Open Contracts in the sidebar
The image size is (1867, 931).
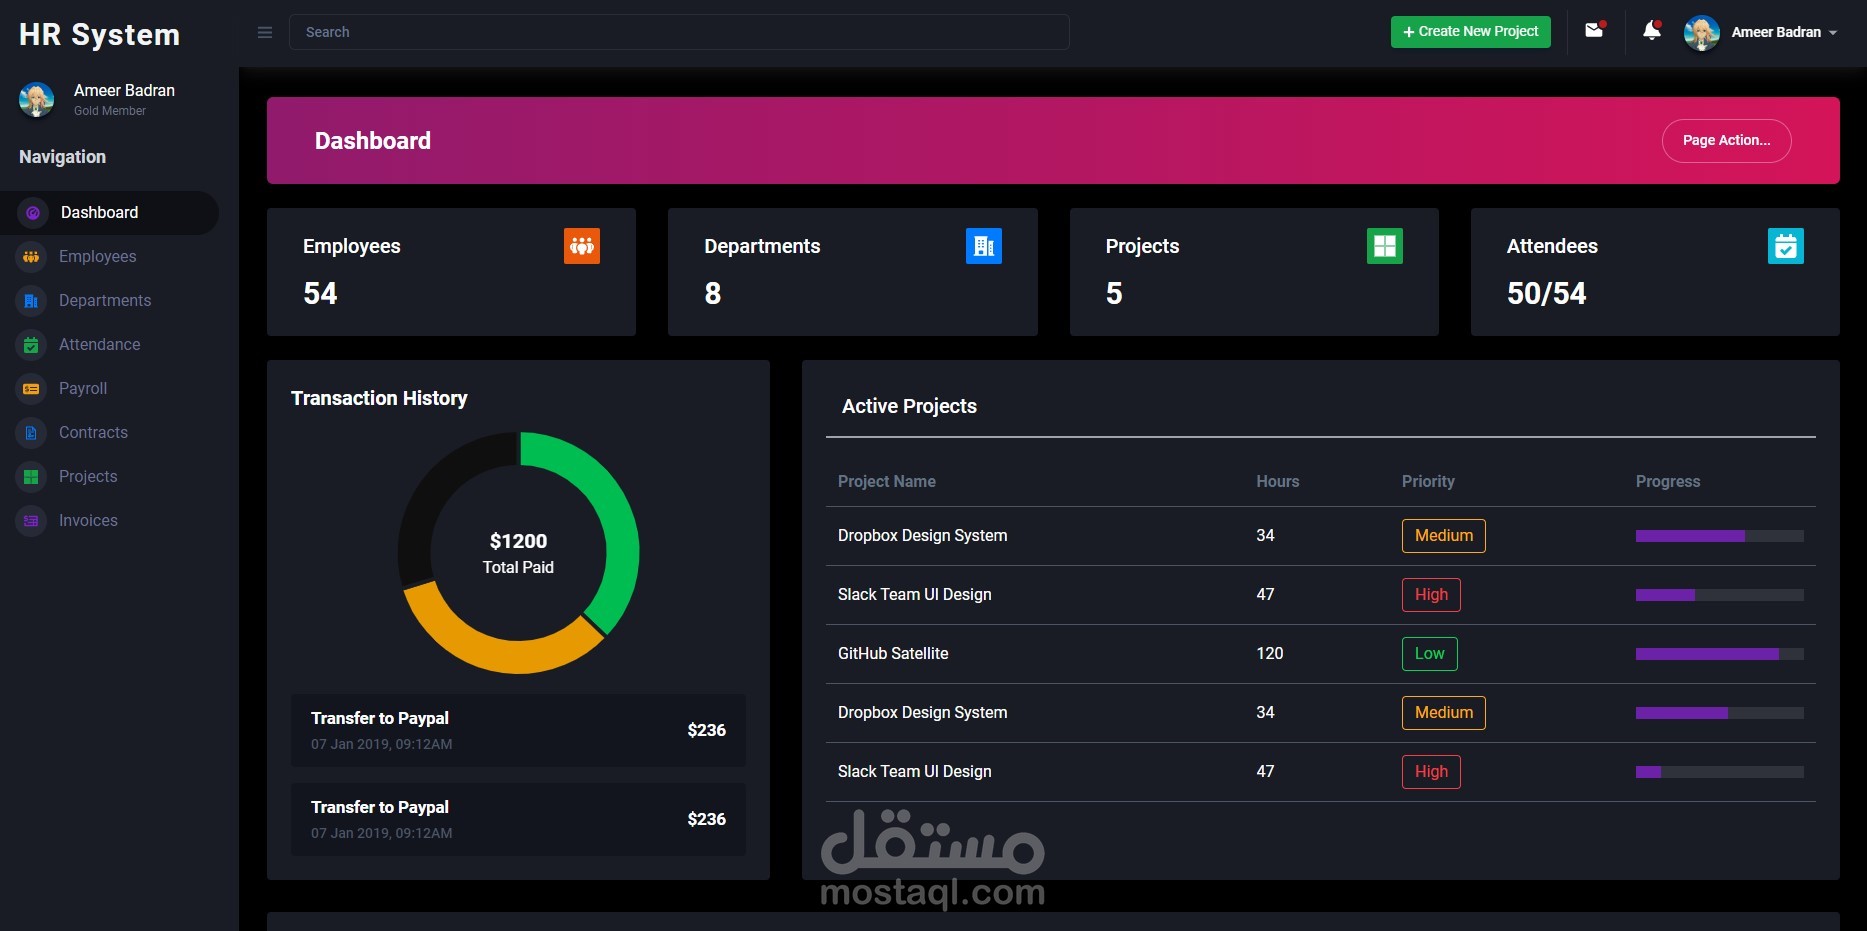coord(93,433)
